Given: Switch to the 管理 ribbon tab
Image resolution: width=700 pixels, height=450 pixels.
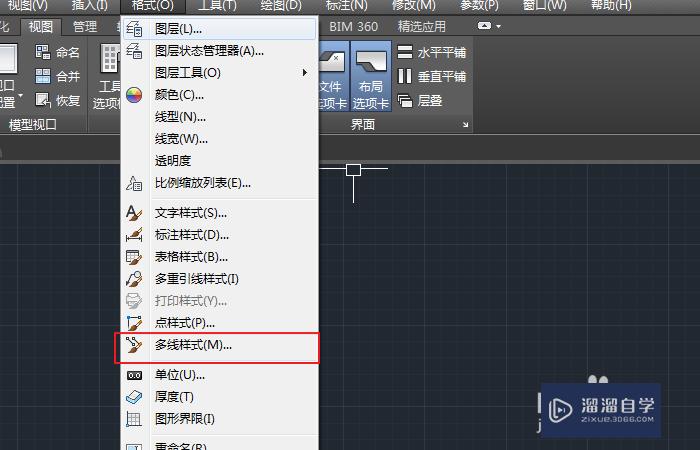Looking at the screenshot, I should coord(85,27).
